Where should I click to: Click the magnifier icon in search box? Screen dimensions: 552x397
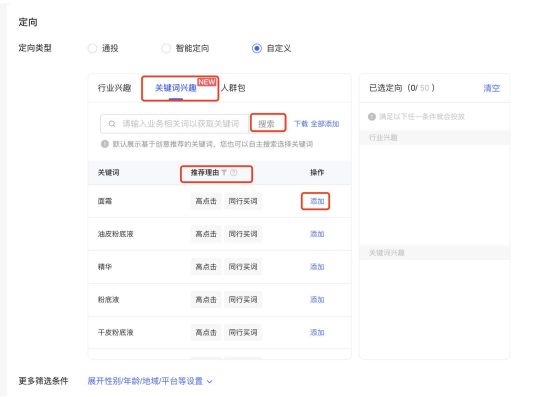coord(112,124)
